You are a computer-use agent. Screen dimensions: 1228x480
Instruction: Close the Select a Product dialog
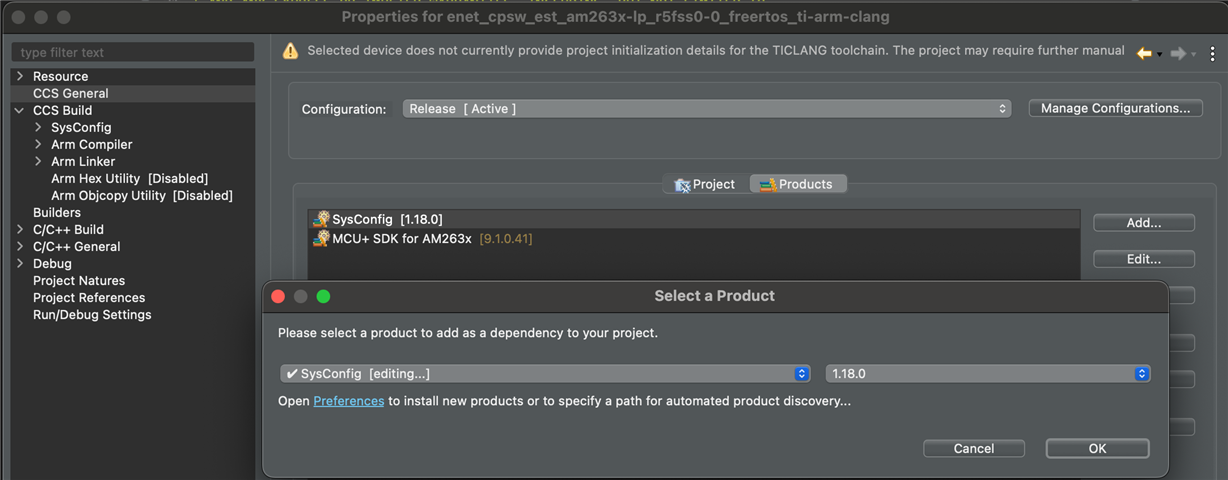pos(279,296)
